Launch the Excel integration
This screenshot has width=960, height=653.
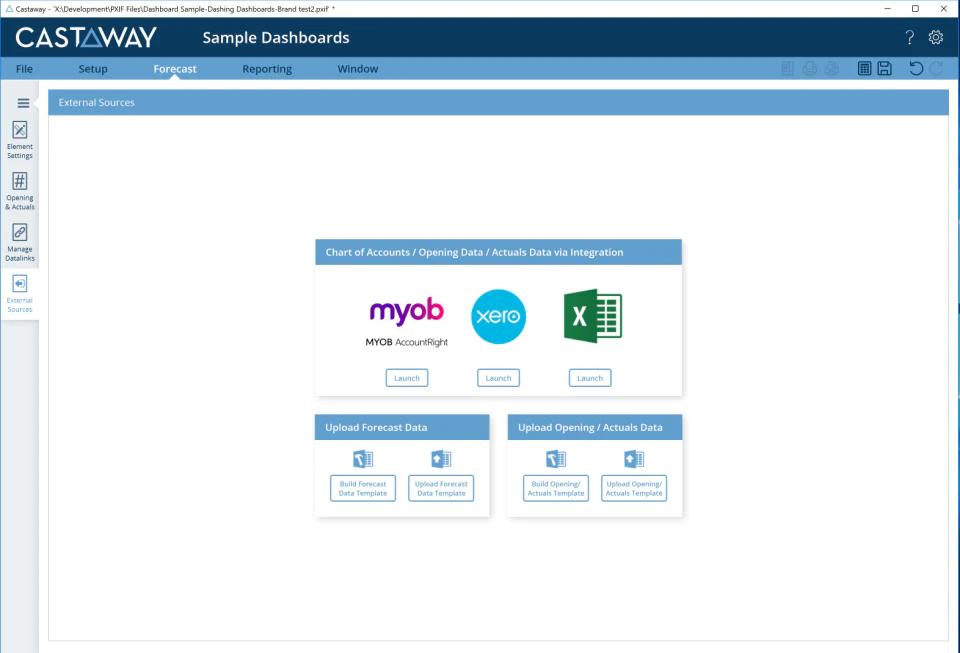coord(590,378)
